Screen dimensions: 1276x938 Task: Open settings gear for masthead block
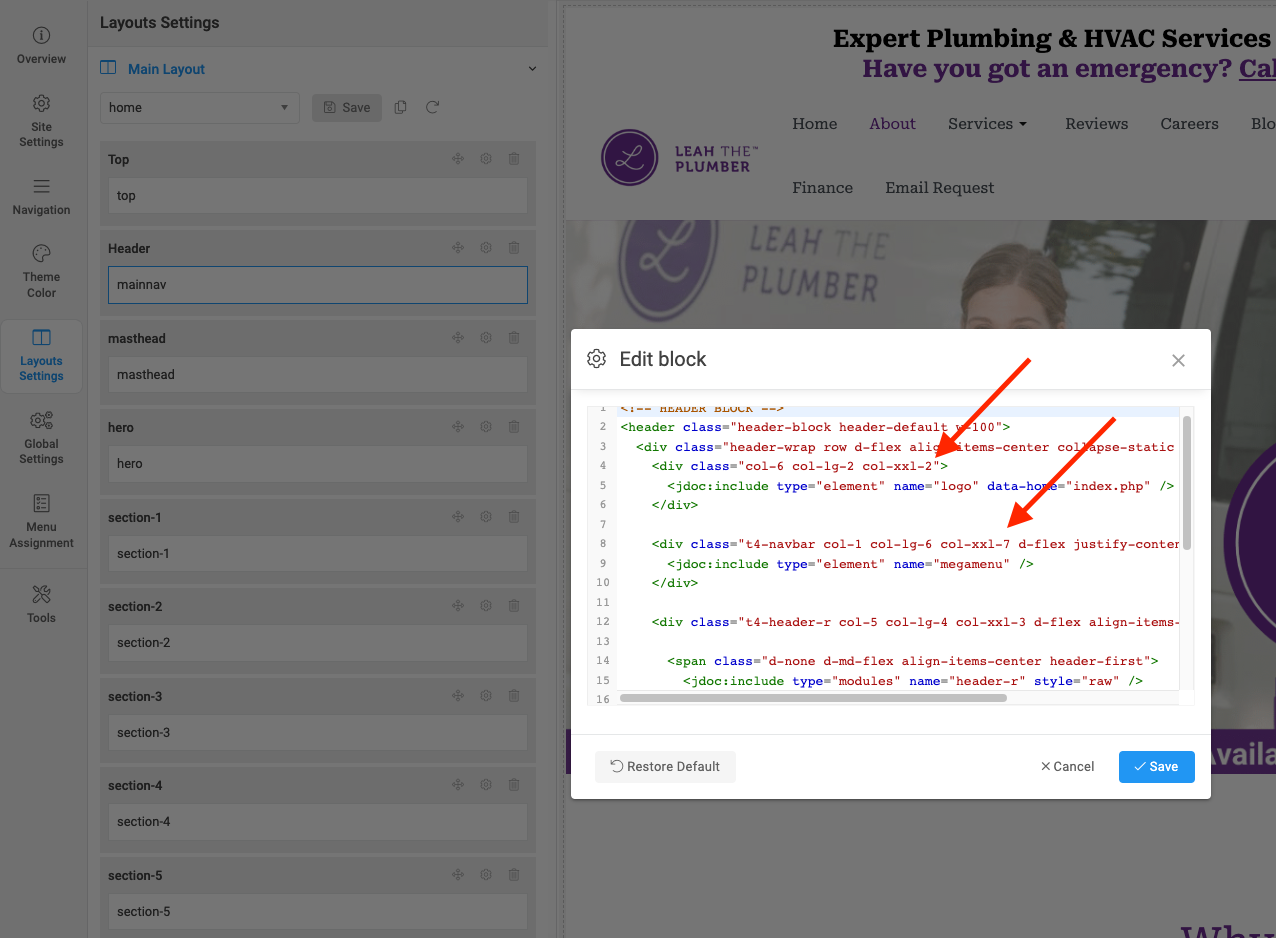click(486, 338)
